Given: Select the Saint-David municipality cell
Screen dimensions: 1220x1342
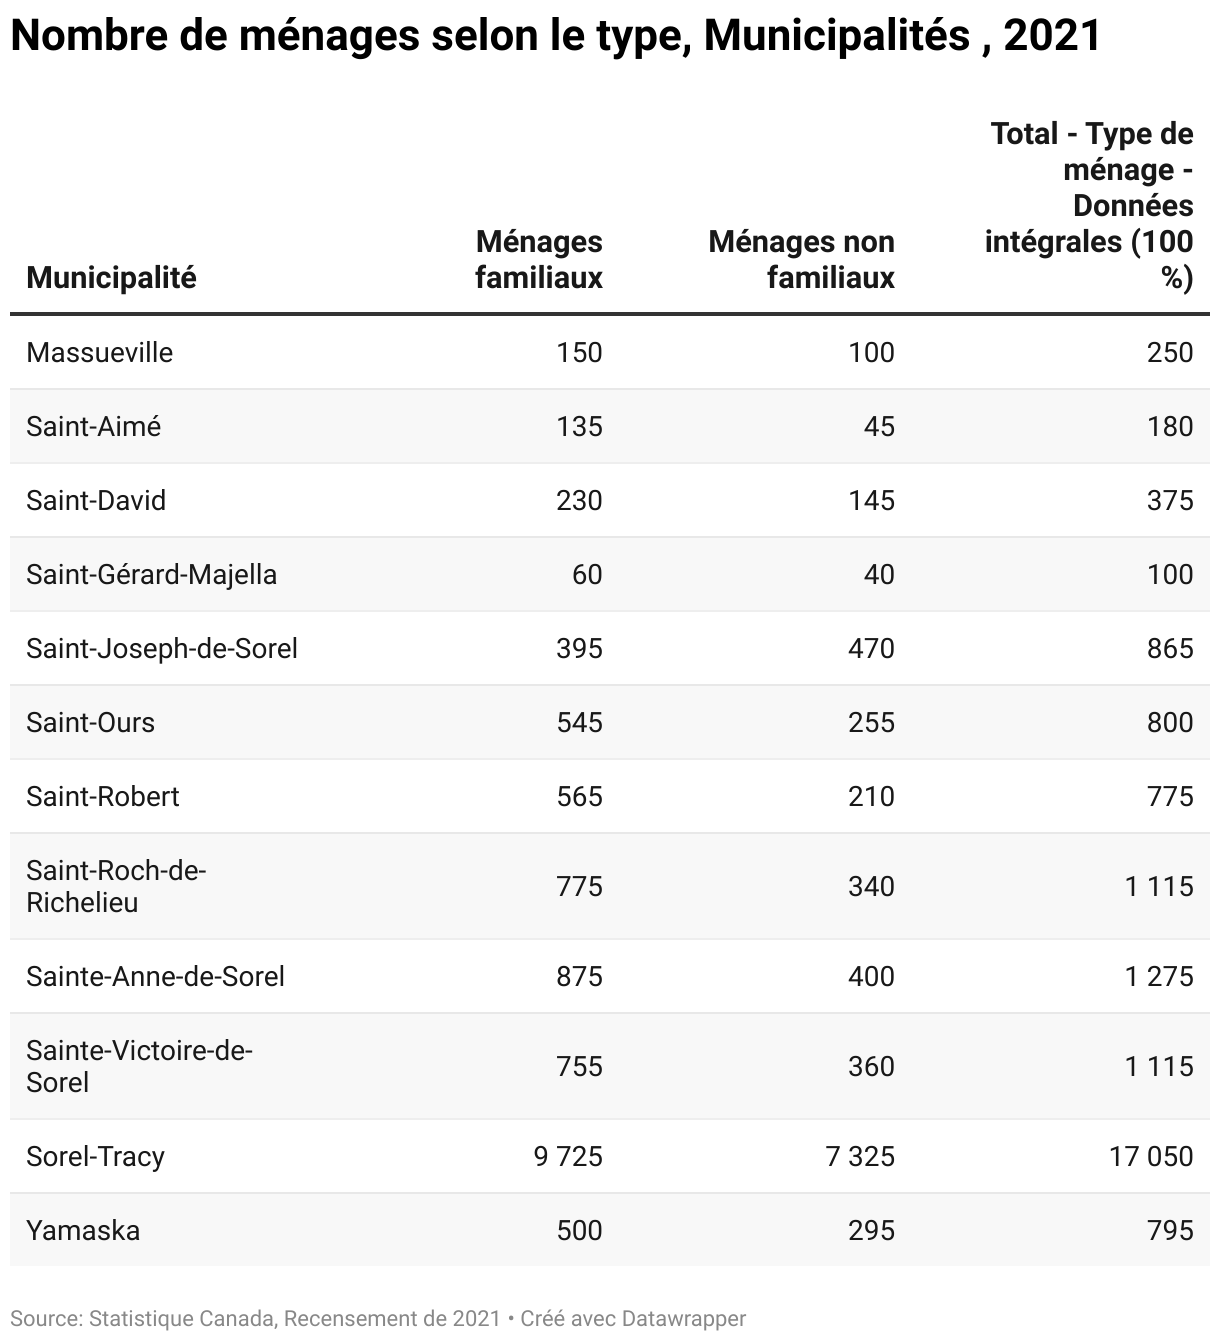Looking at the screenshot, I should (96, 500).
